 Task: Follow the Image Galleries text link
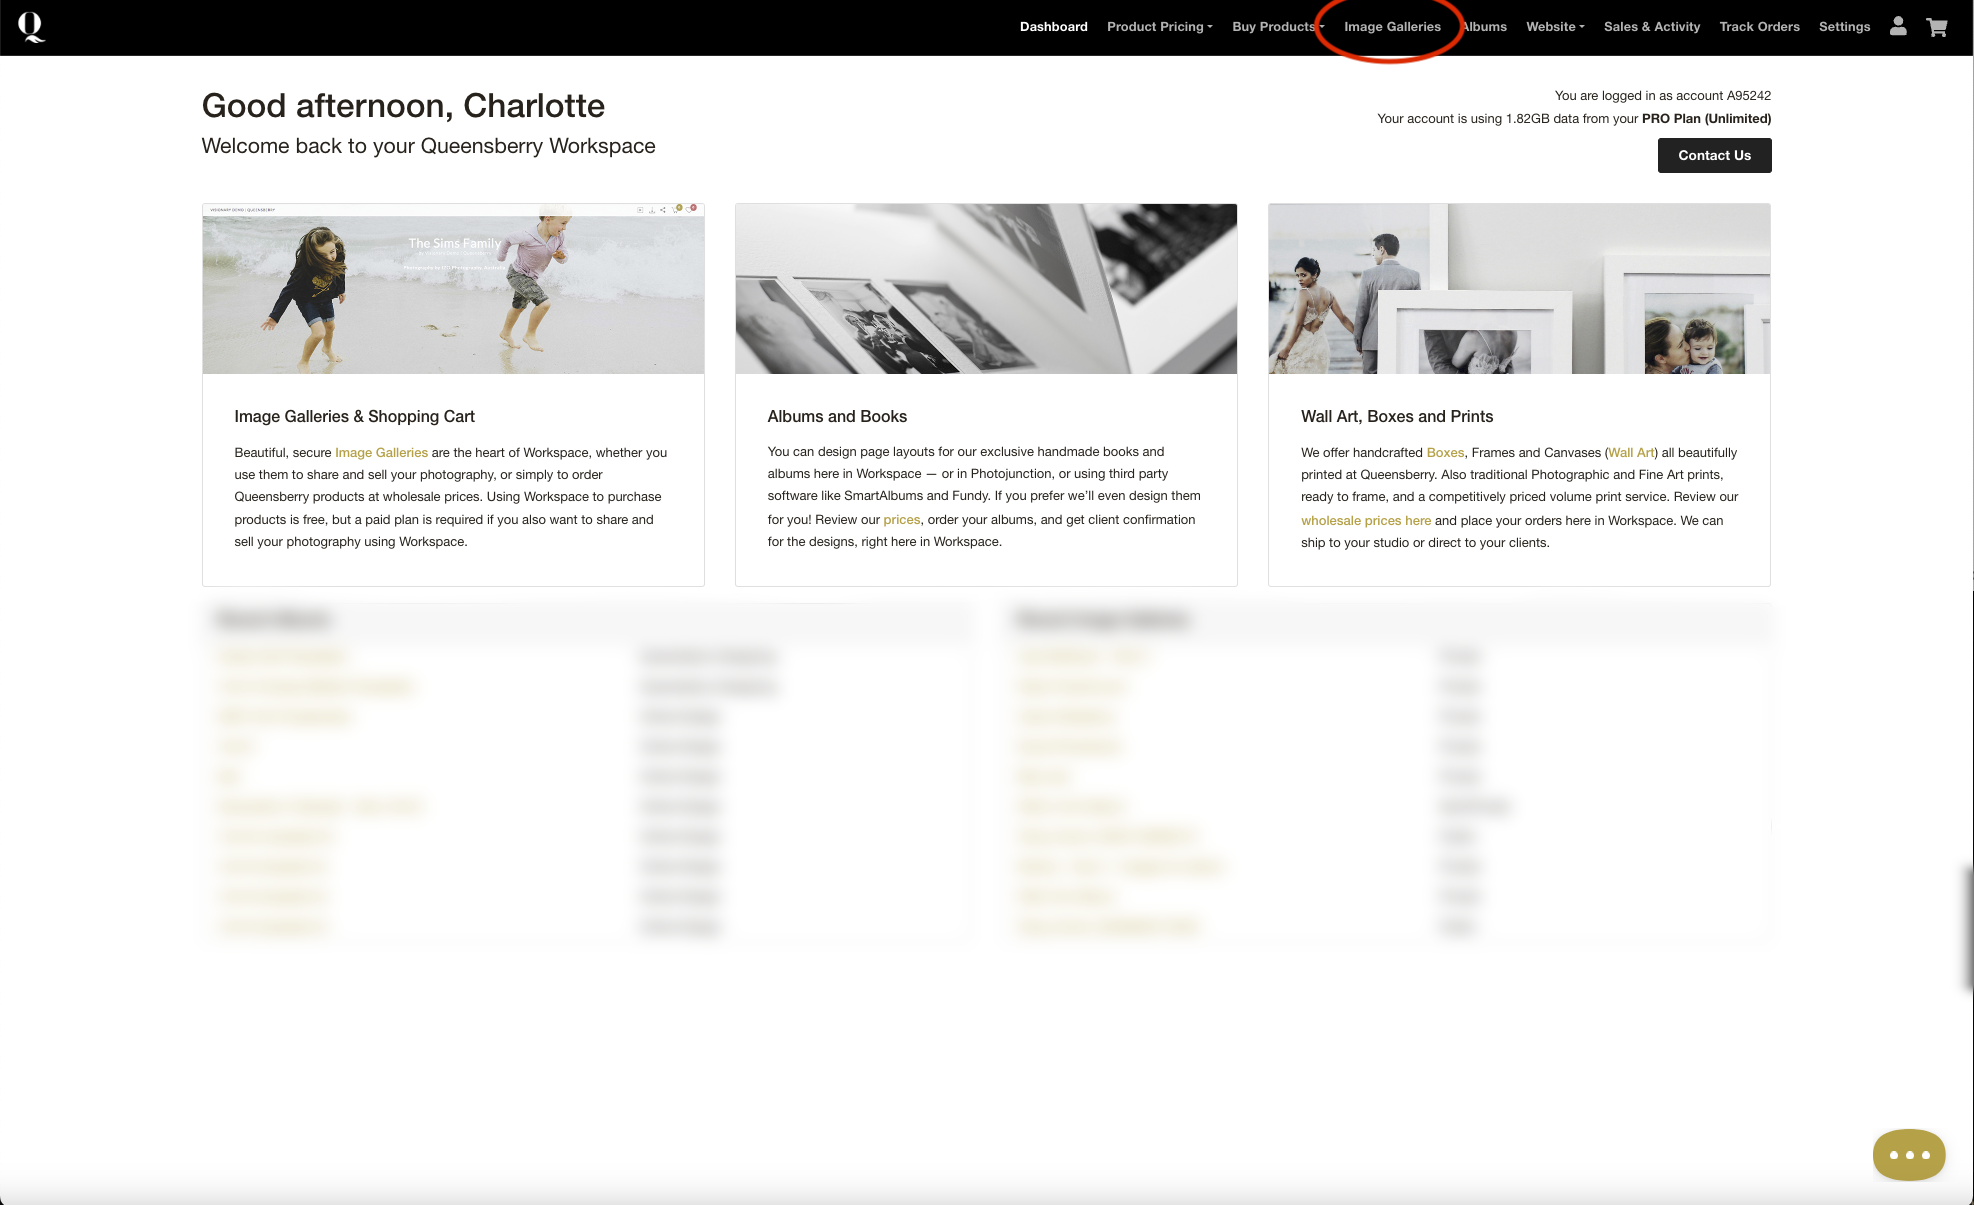click(381, 453)
